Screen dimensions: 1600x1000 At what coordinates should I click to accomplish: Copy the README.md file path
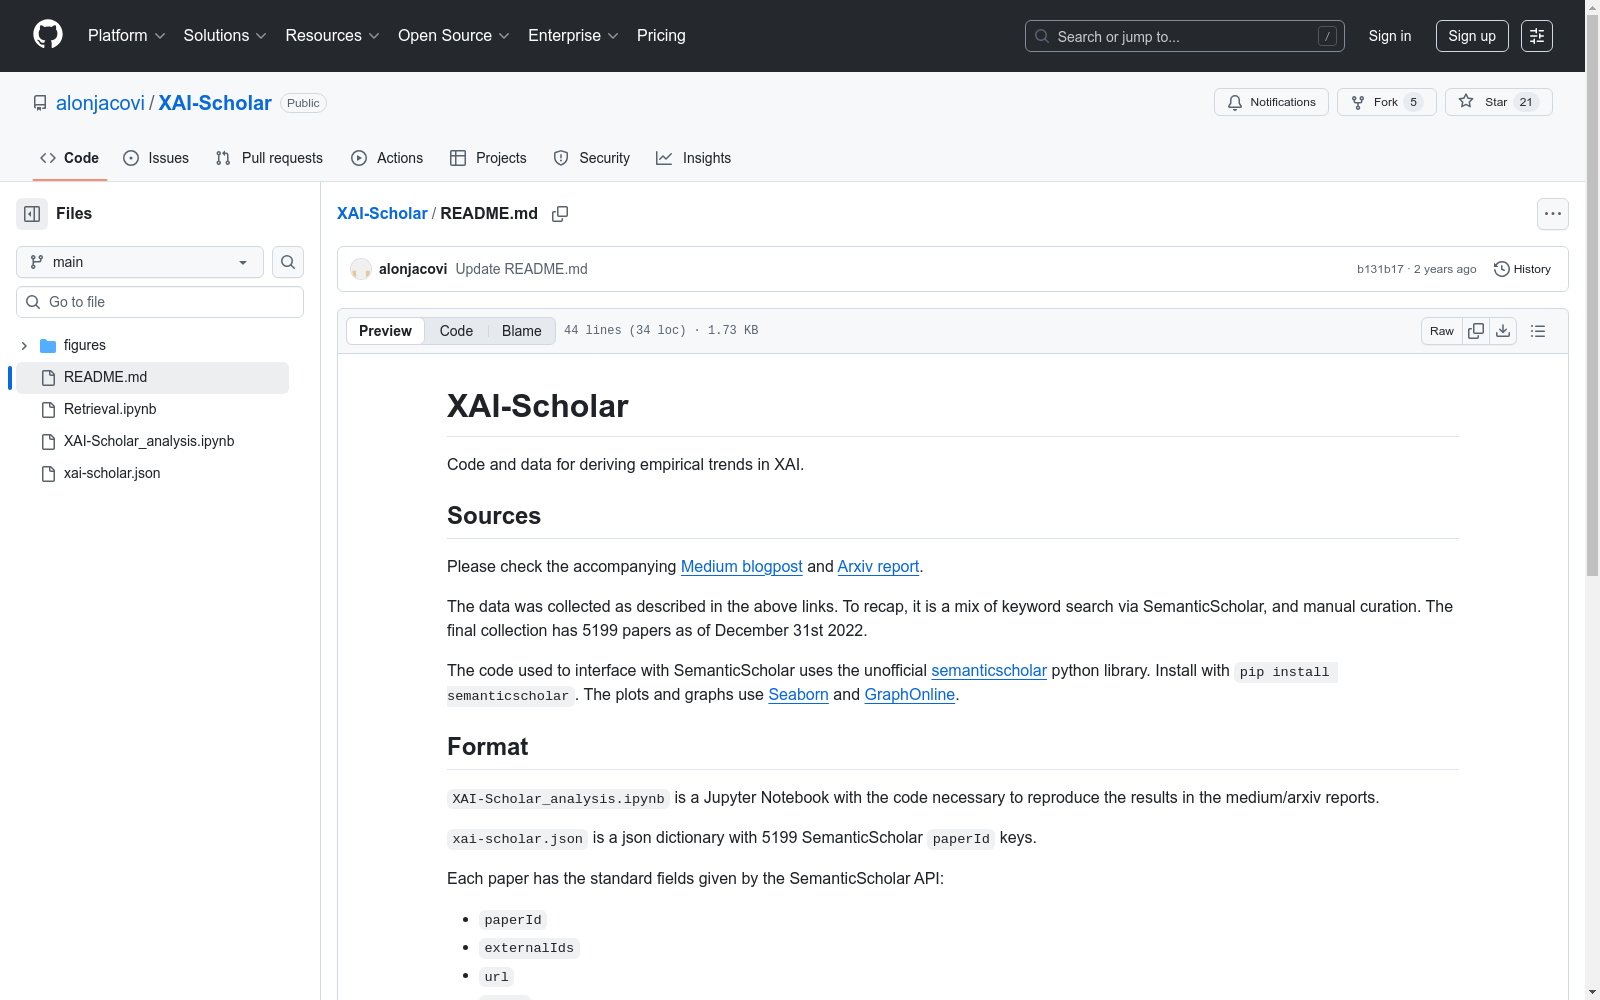tap(560, 214)
